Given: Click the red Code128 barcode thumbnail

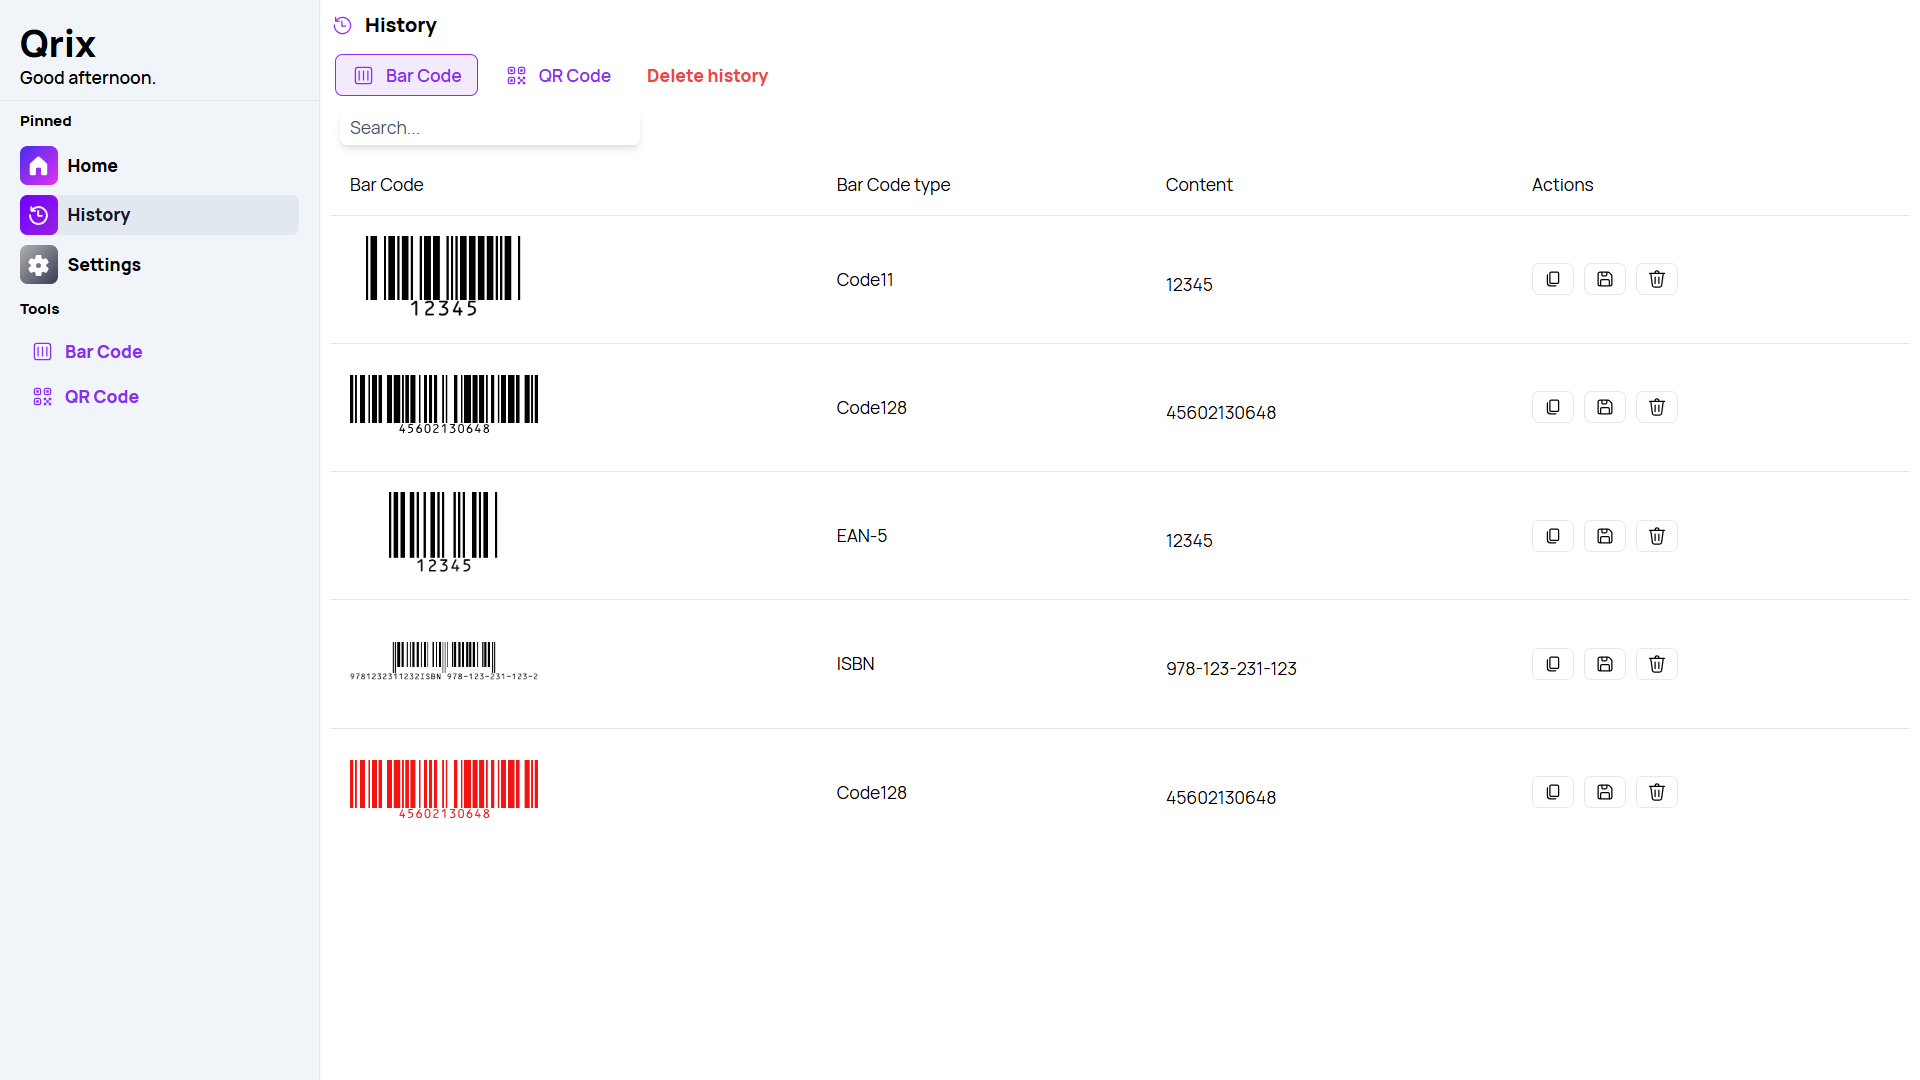Looking at the screenshot, I should (444, 787).
